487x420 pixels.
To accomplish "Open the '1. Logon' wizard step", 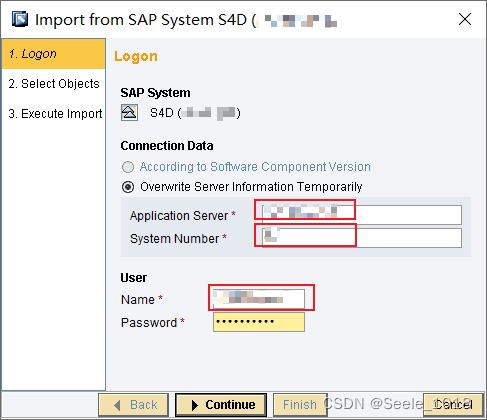I will click(54, 54).
